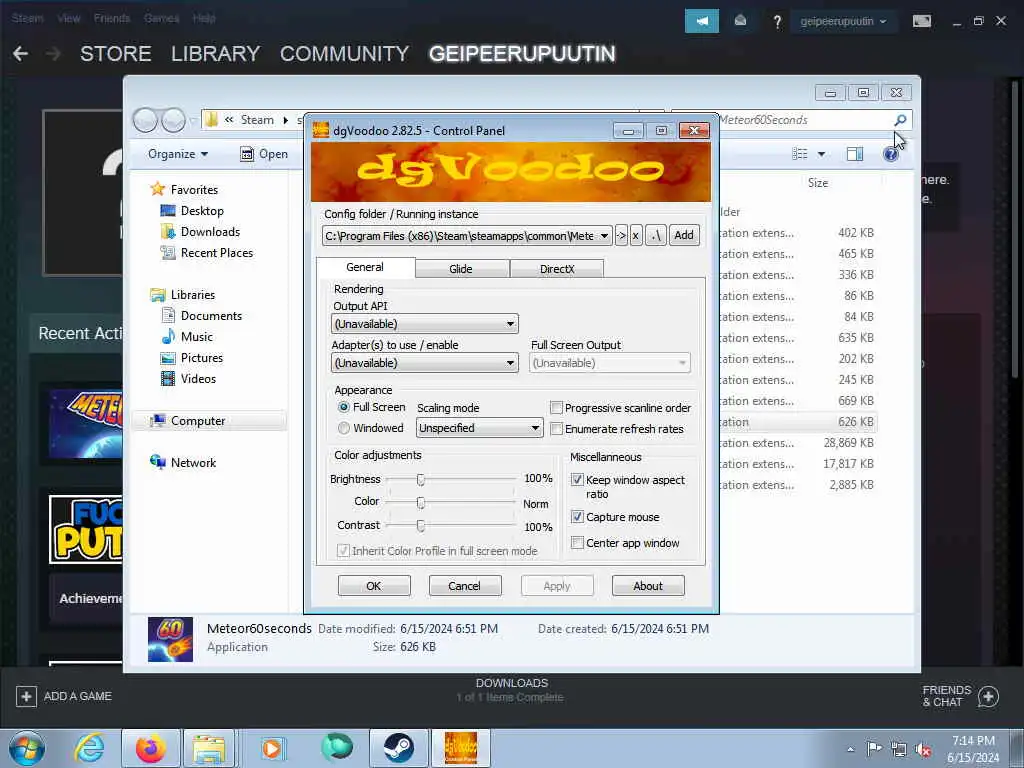
Task: Open Firefox from the taskbar
Action: click(150, 748)
